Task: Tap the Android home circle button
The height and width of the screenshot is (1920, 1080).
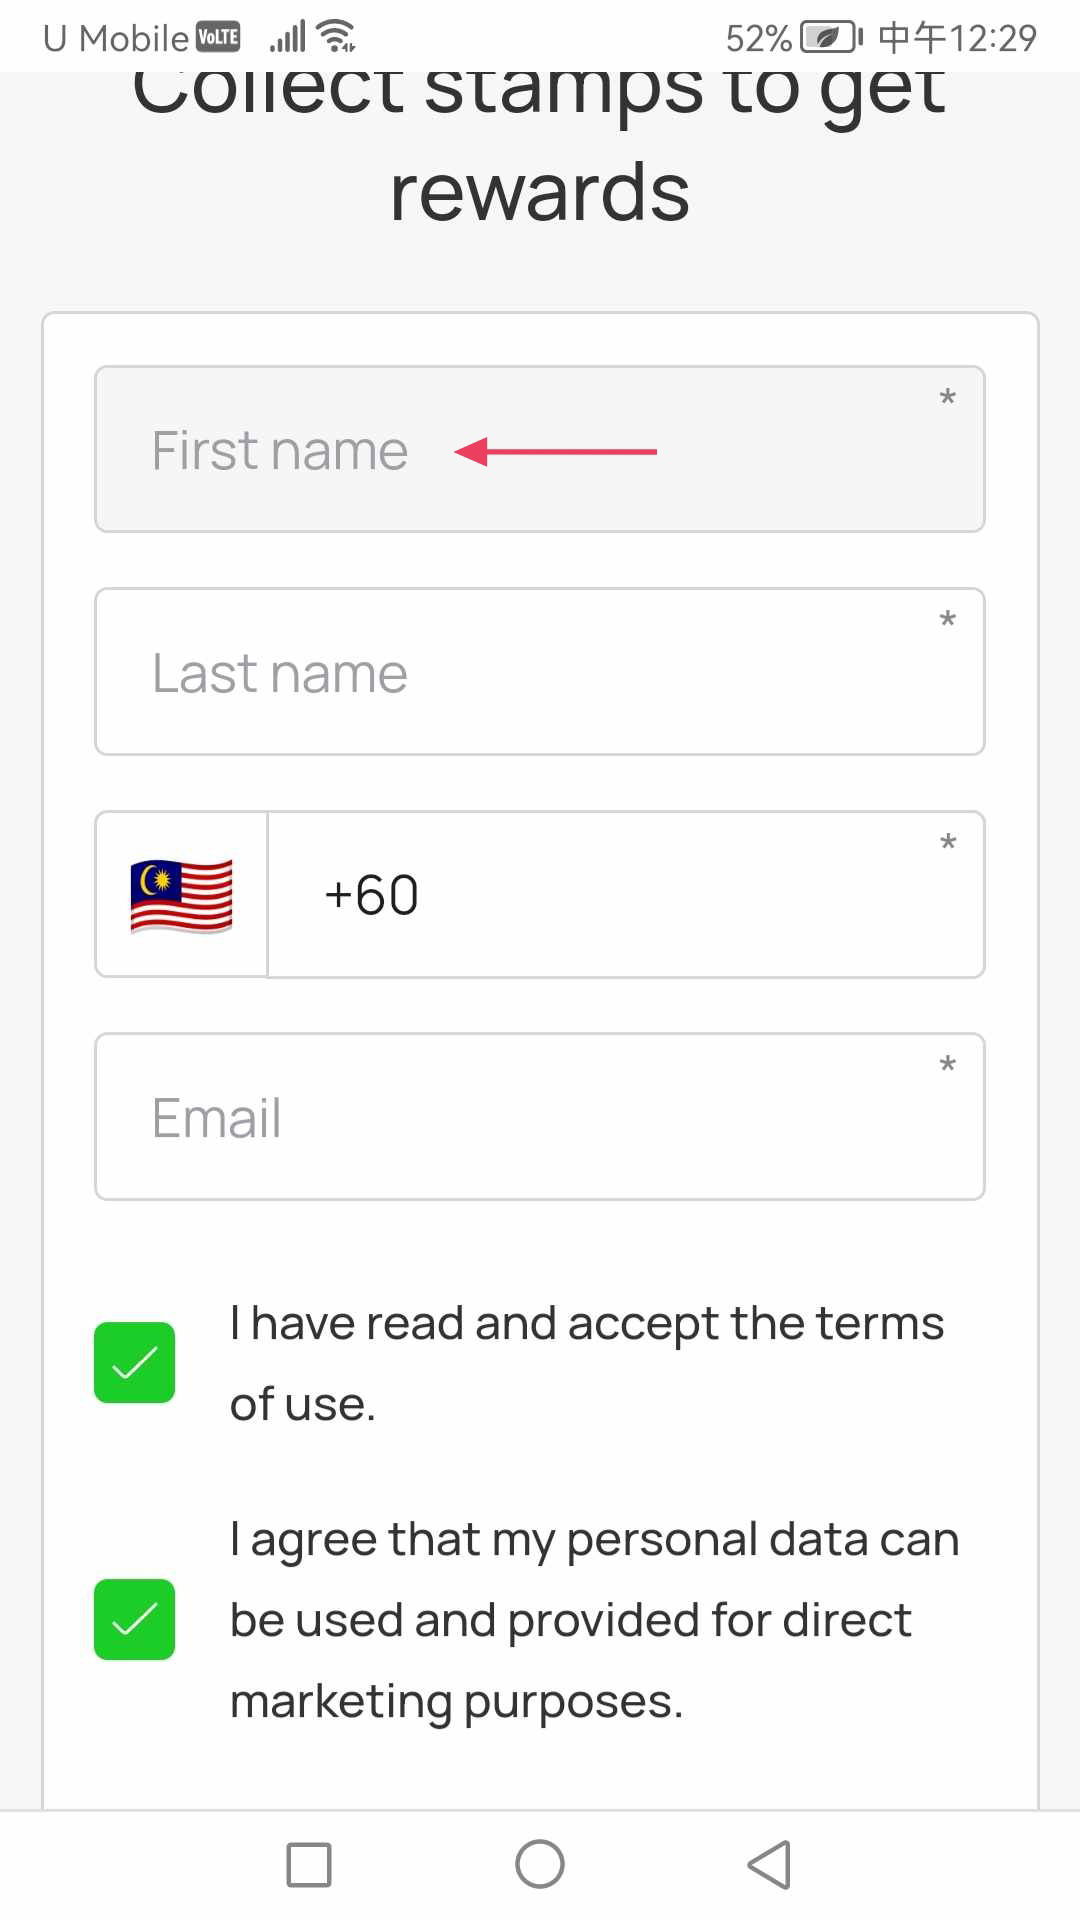Action: pyautogui.click(x=540, y=1865)
